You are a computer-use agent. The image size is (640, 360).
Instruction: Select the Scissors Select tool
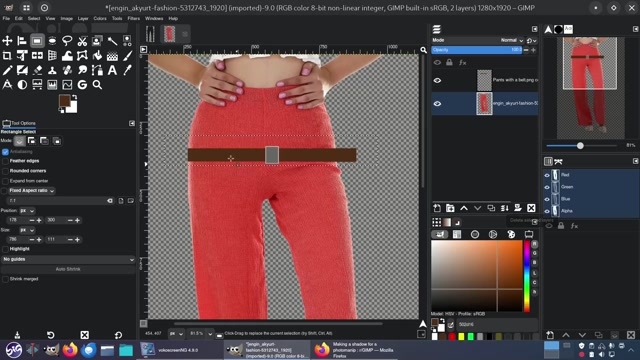coord(82,41)
